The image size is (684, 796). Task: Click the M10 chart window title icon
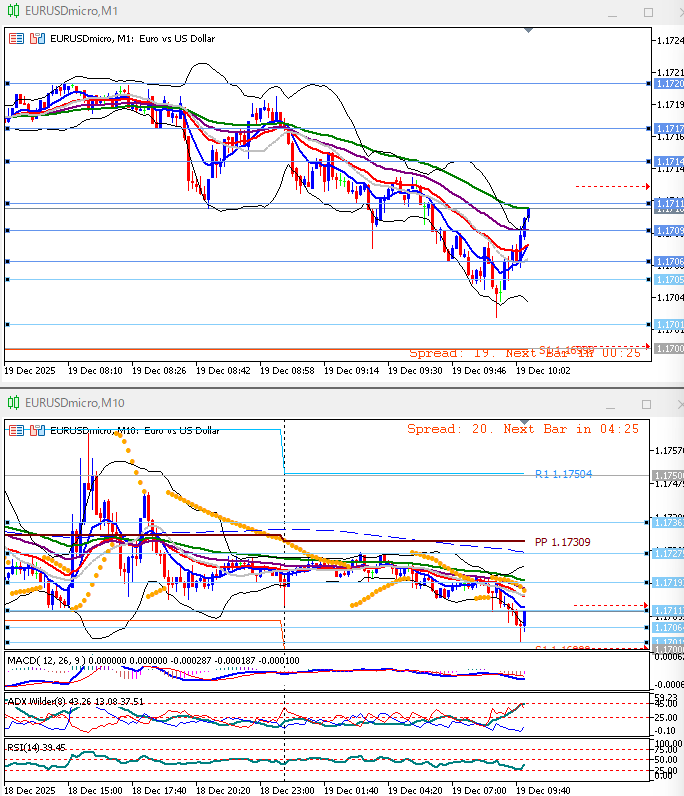click(x=14, y=402)
